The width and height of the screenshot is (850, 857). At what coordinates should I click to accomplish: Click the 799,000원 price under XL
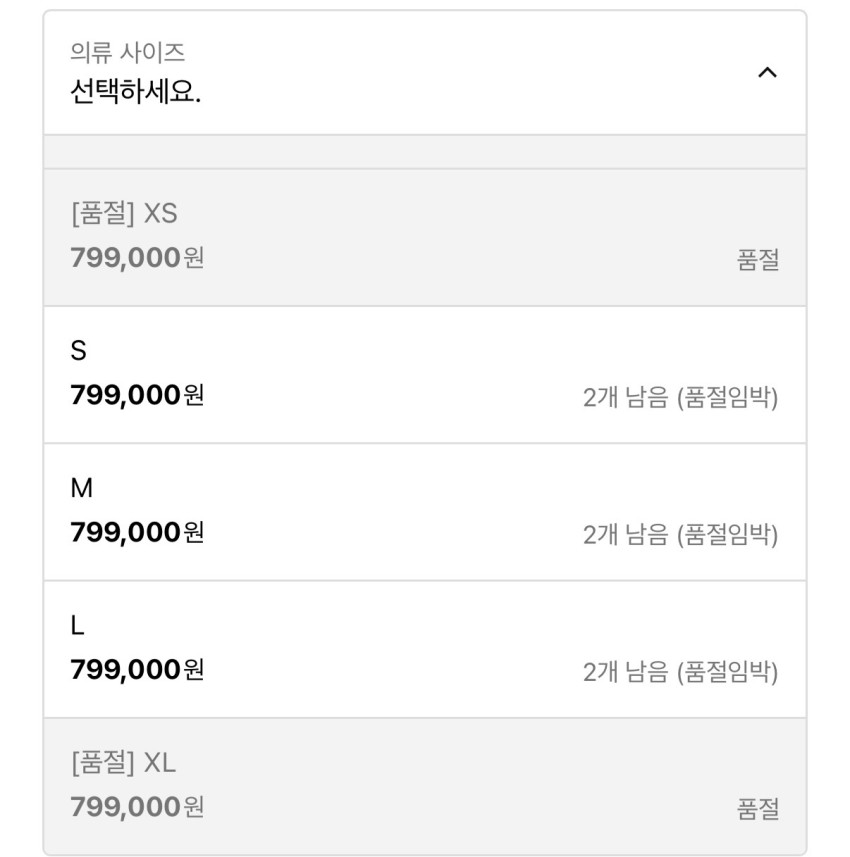[137, 806]
